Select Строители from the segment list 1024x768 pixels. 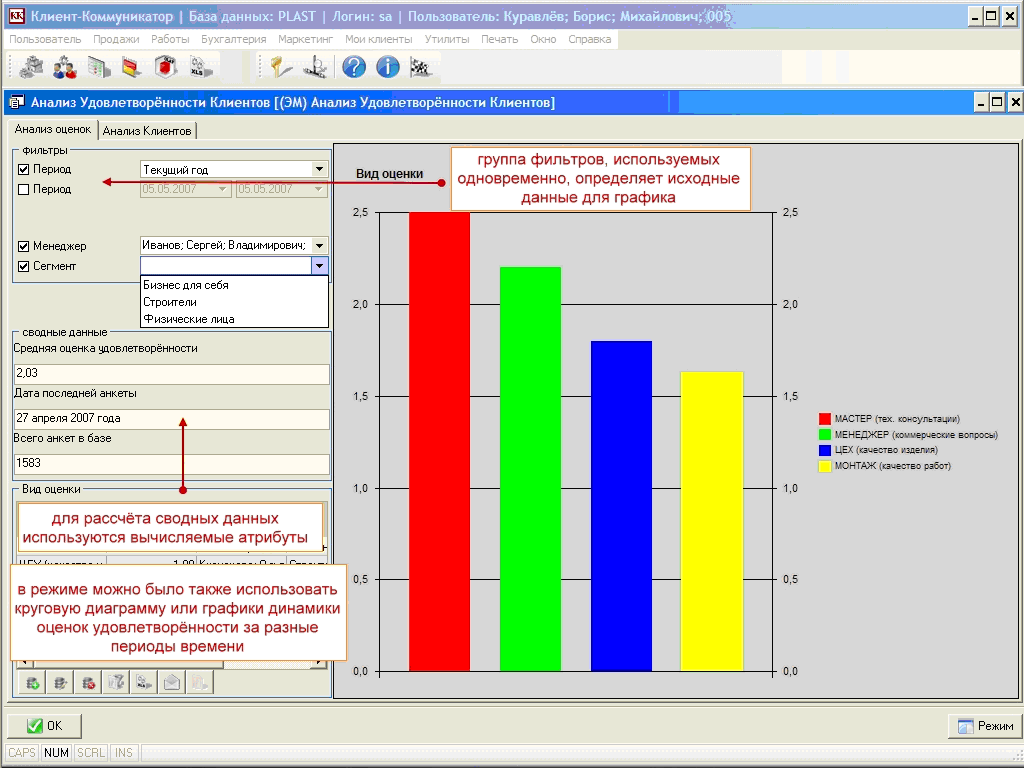click(x=170, y=302)
